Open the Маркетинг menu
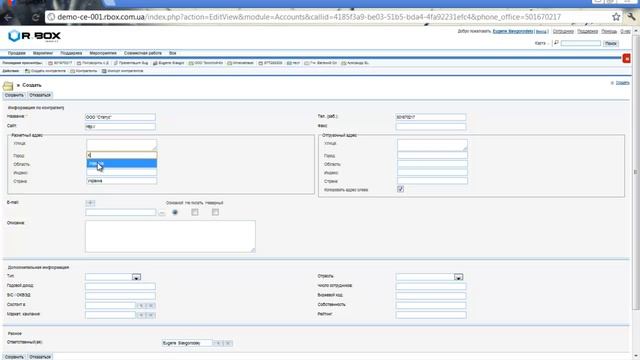This screenshot has width=640, height=360. [43, 53]
